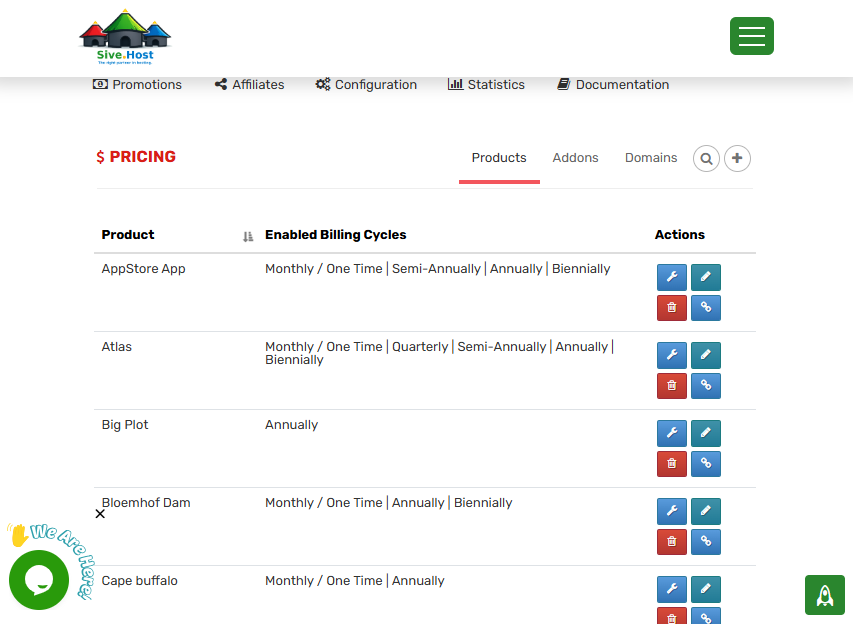Switch to the Addons tab

point(575,158)
